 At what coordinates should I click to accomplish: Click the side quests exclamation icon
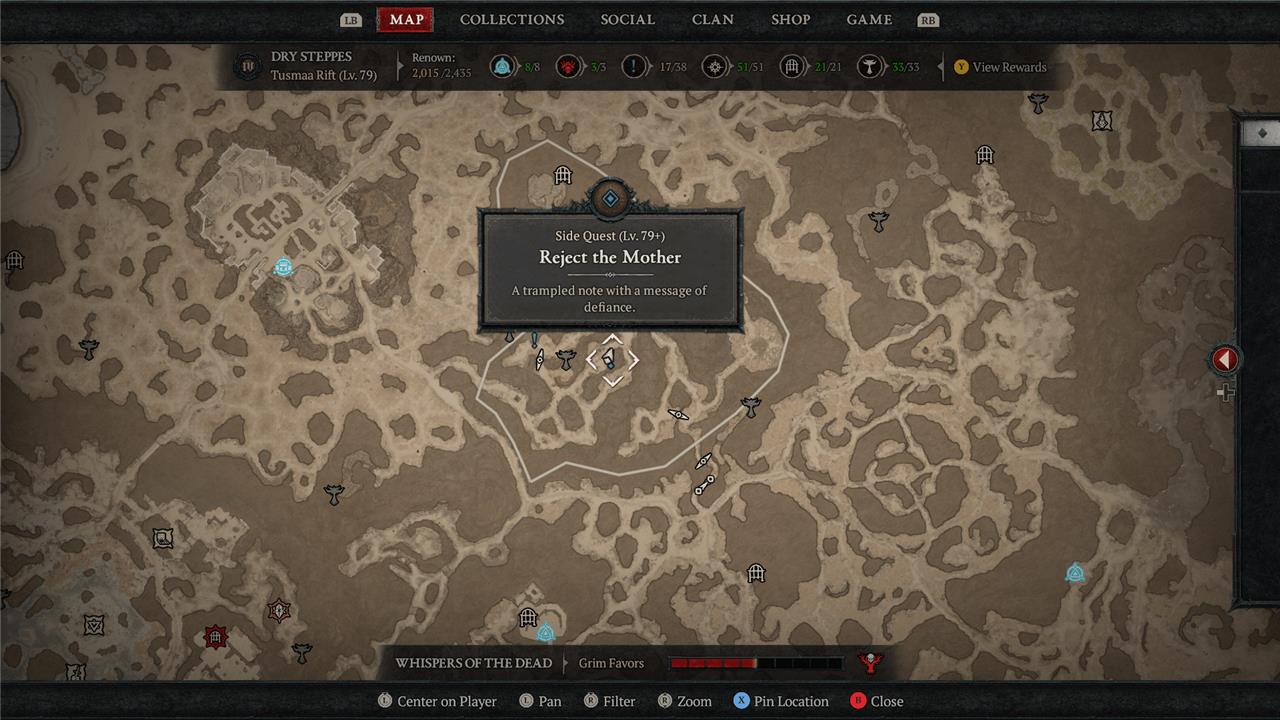(x=636, y=67)
